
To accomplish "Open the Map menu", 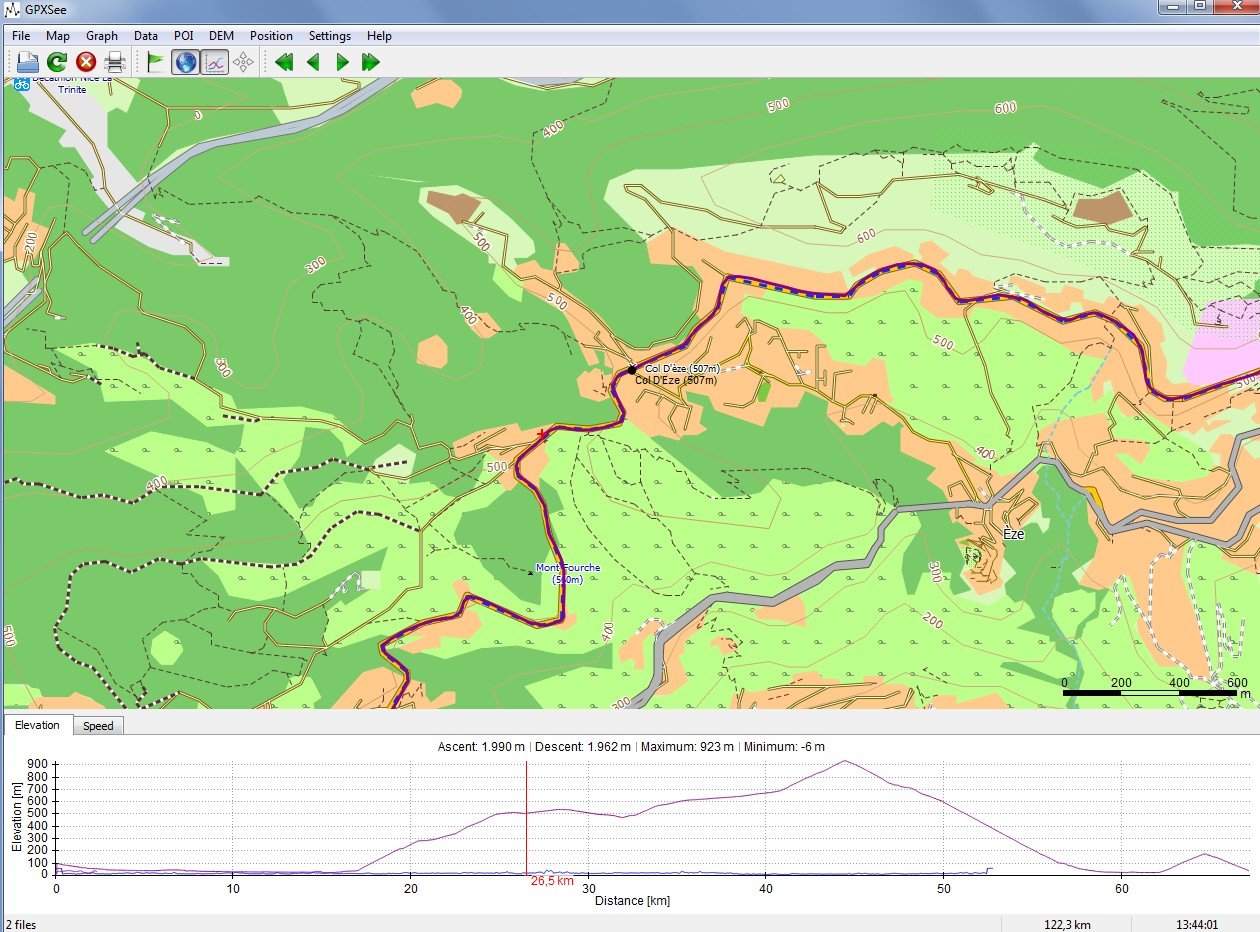I will tap(58, 36).
